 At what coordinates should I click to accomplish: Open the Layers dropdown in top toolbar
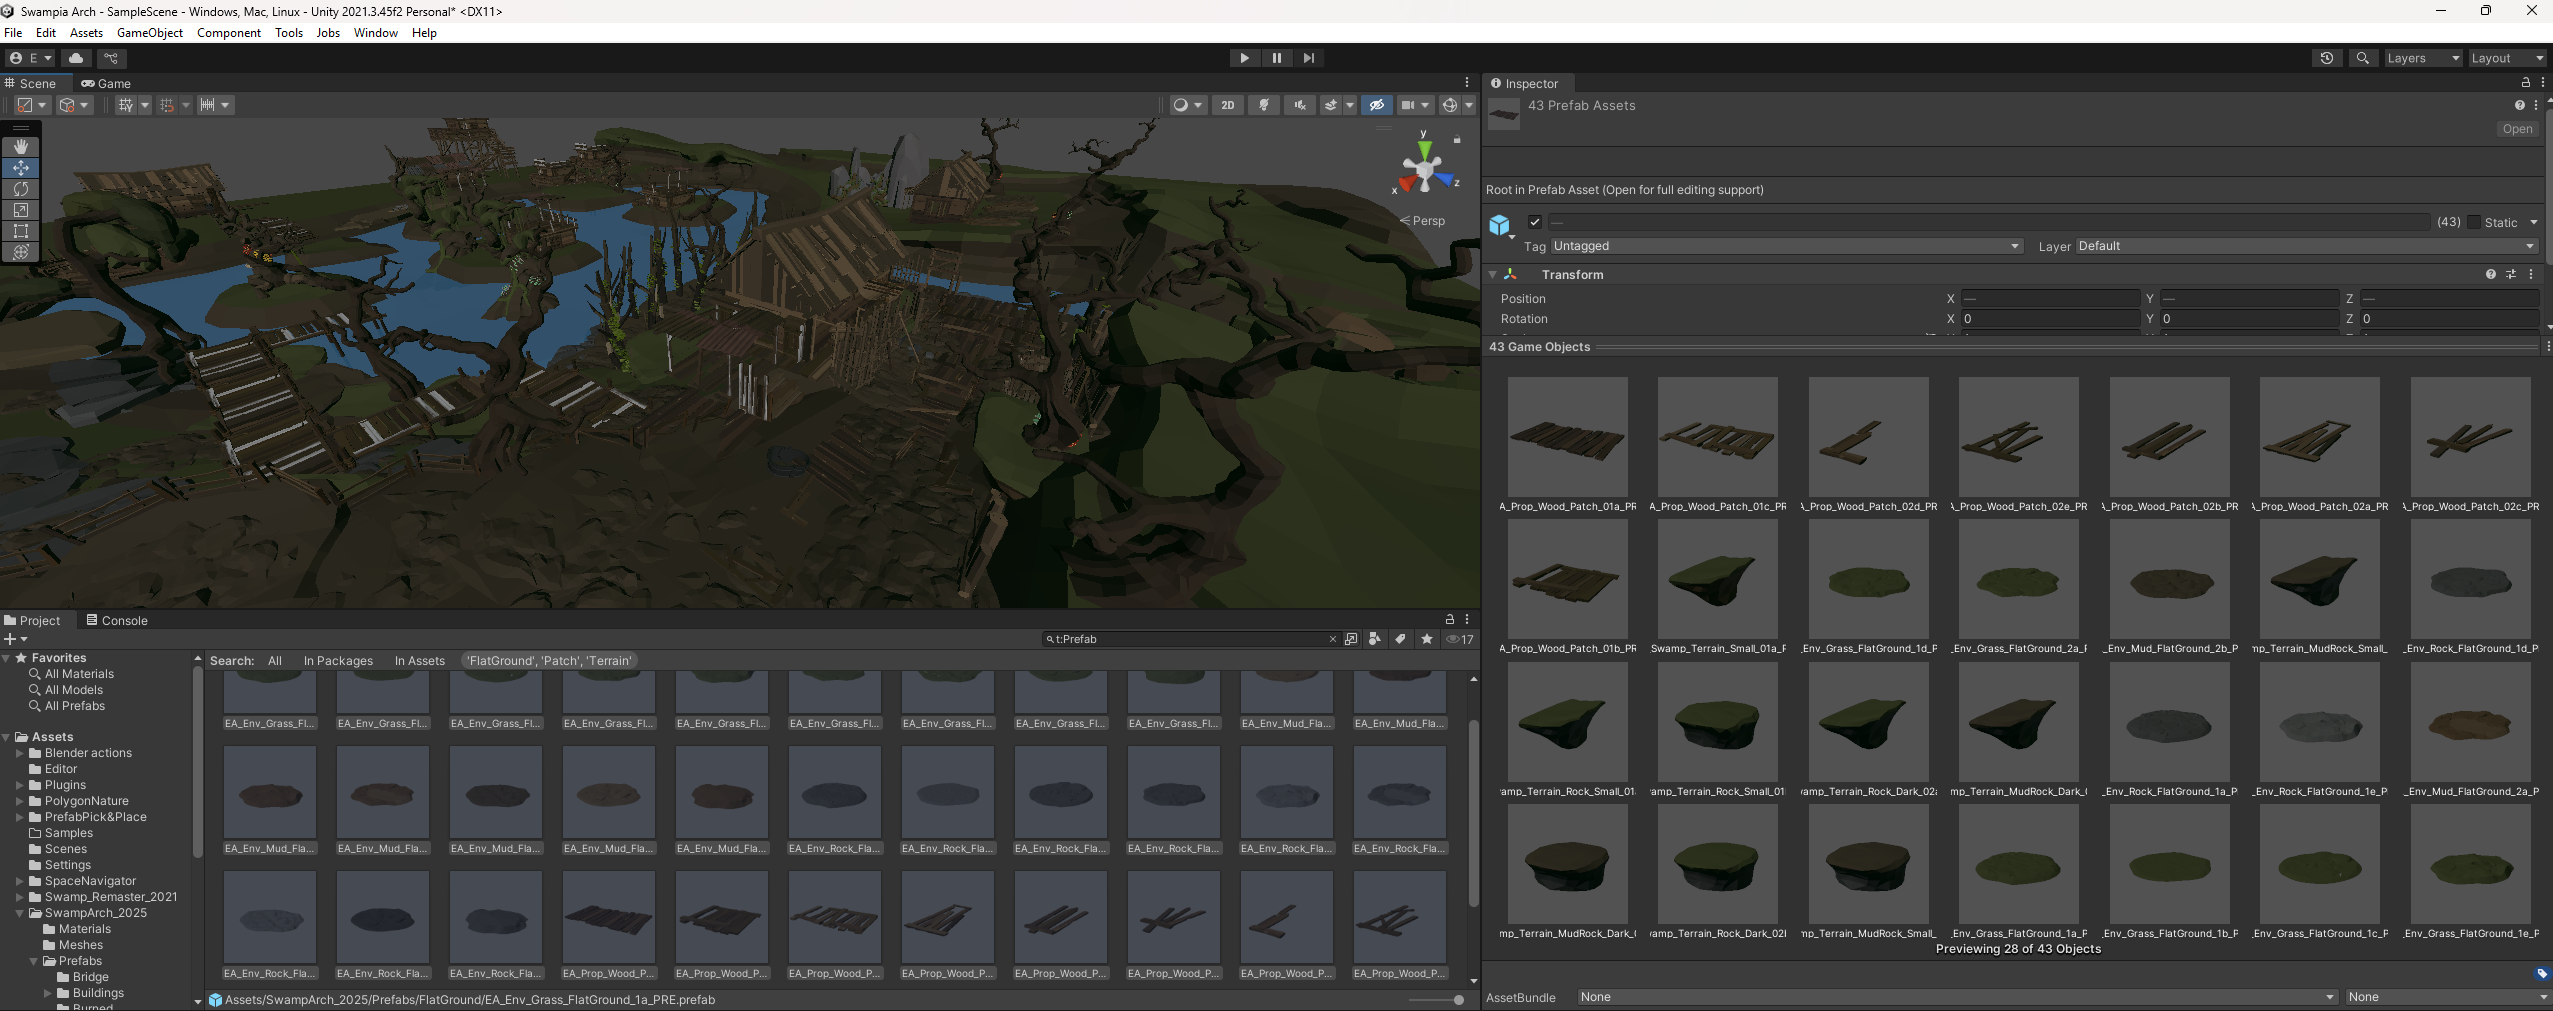tap(2422, 58)
